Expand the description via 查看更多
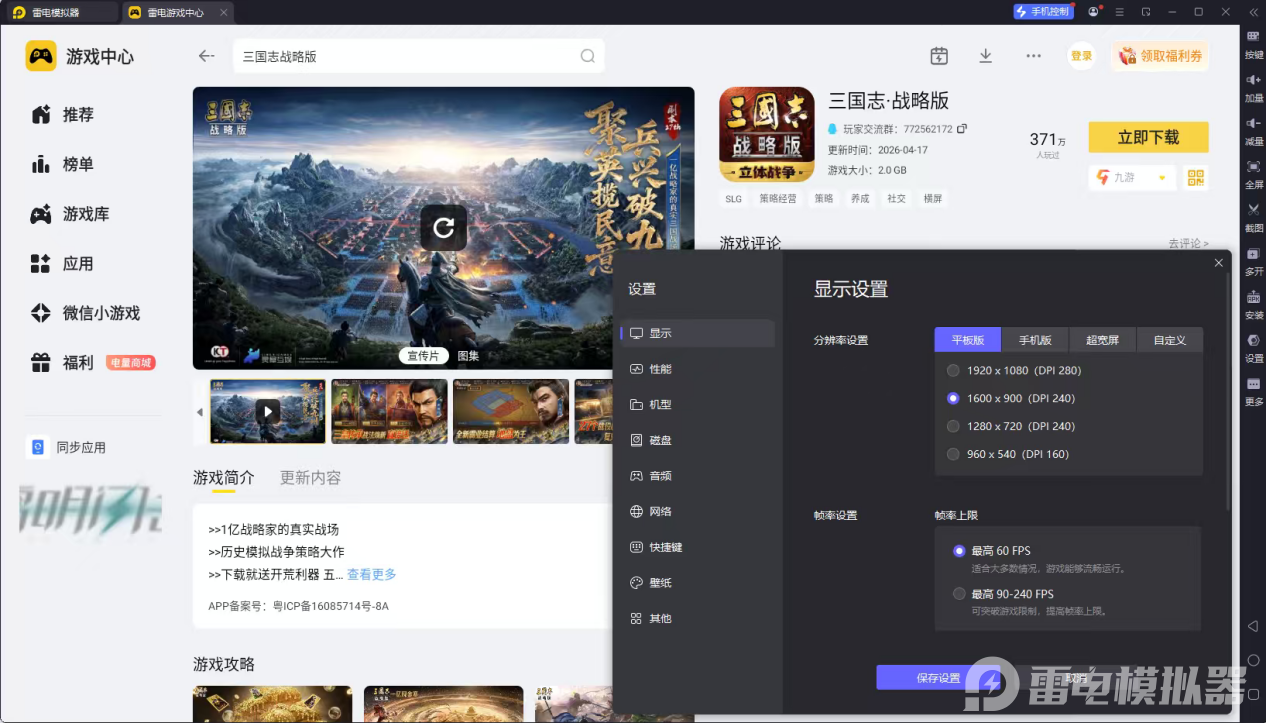The height and width of the screenshot is (723, 1266). [371, 574]
